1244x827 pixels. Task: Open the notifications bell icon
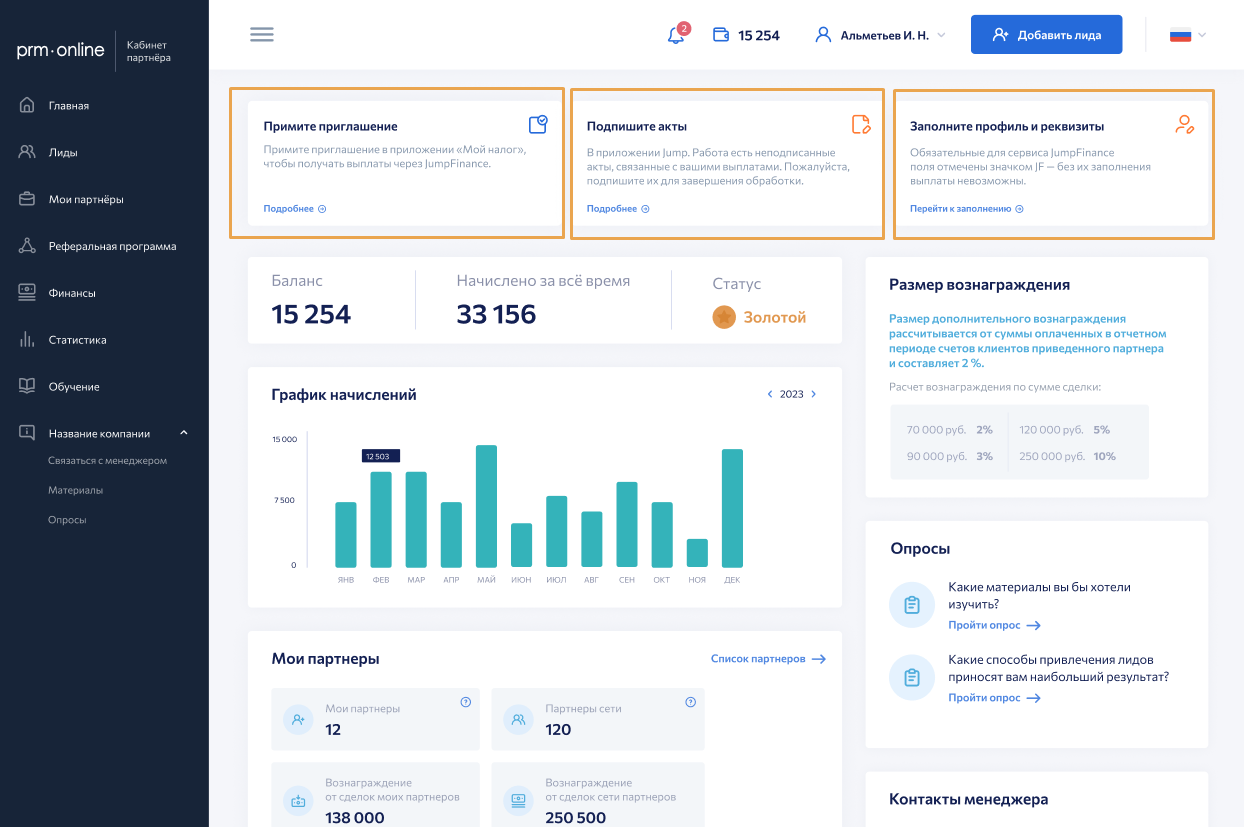pyautogui.click(x=676, y=36)
